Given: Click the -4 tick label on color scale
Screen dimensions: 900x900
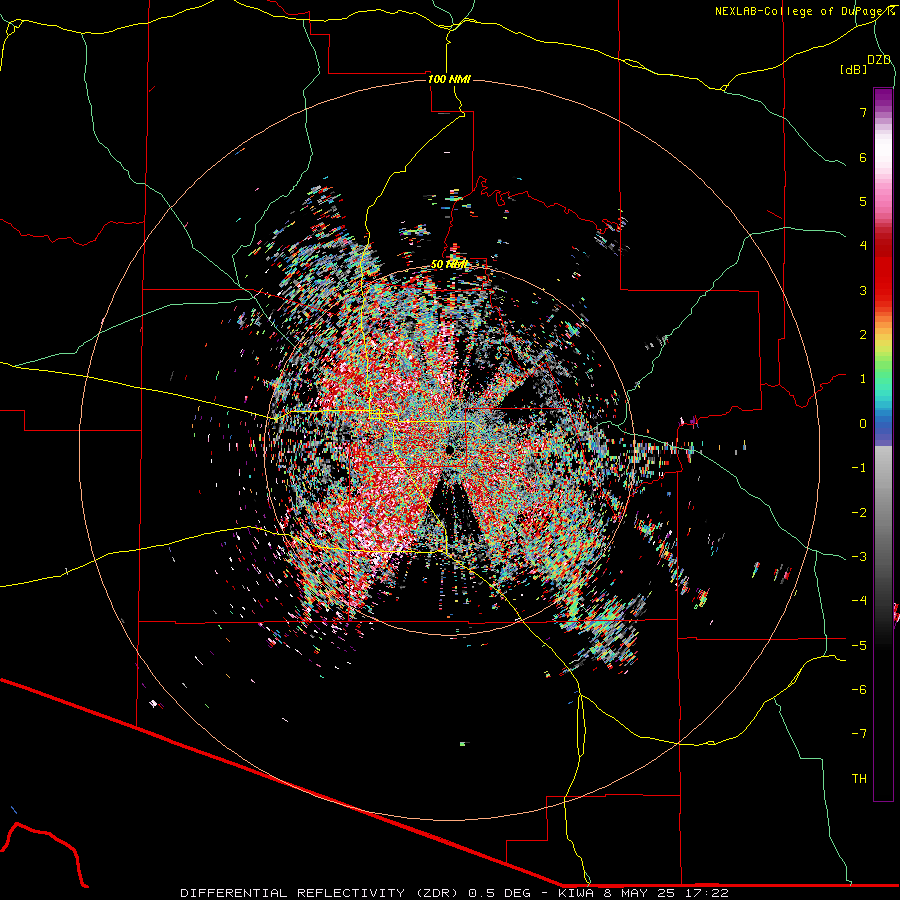Looking at the screenshot, I should [859, 601].
